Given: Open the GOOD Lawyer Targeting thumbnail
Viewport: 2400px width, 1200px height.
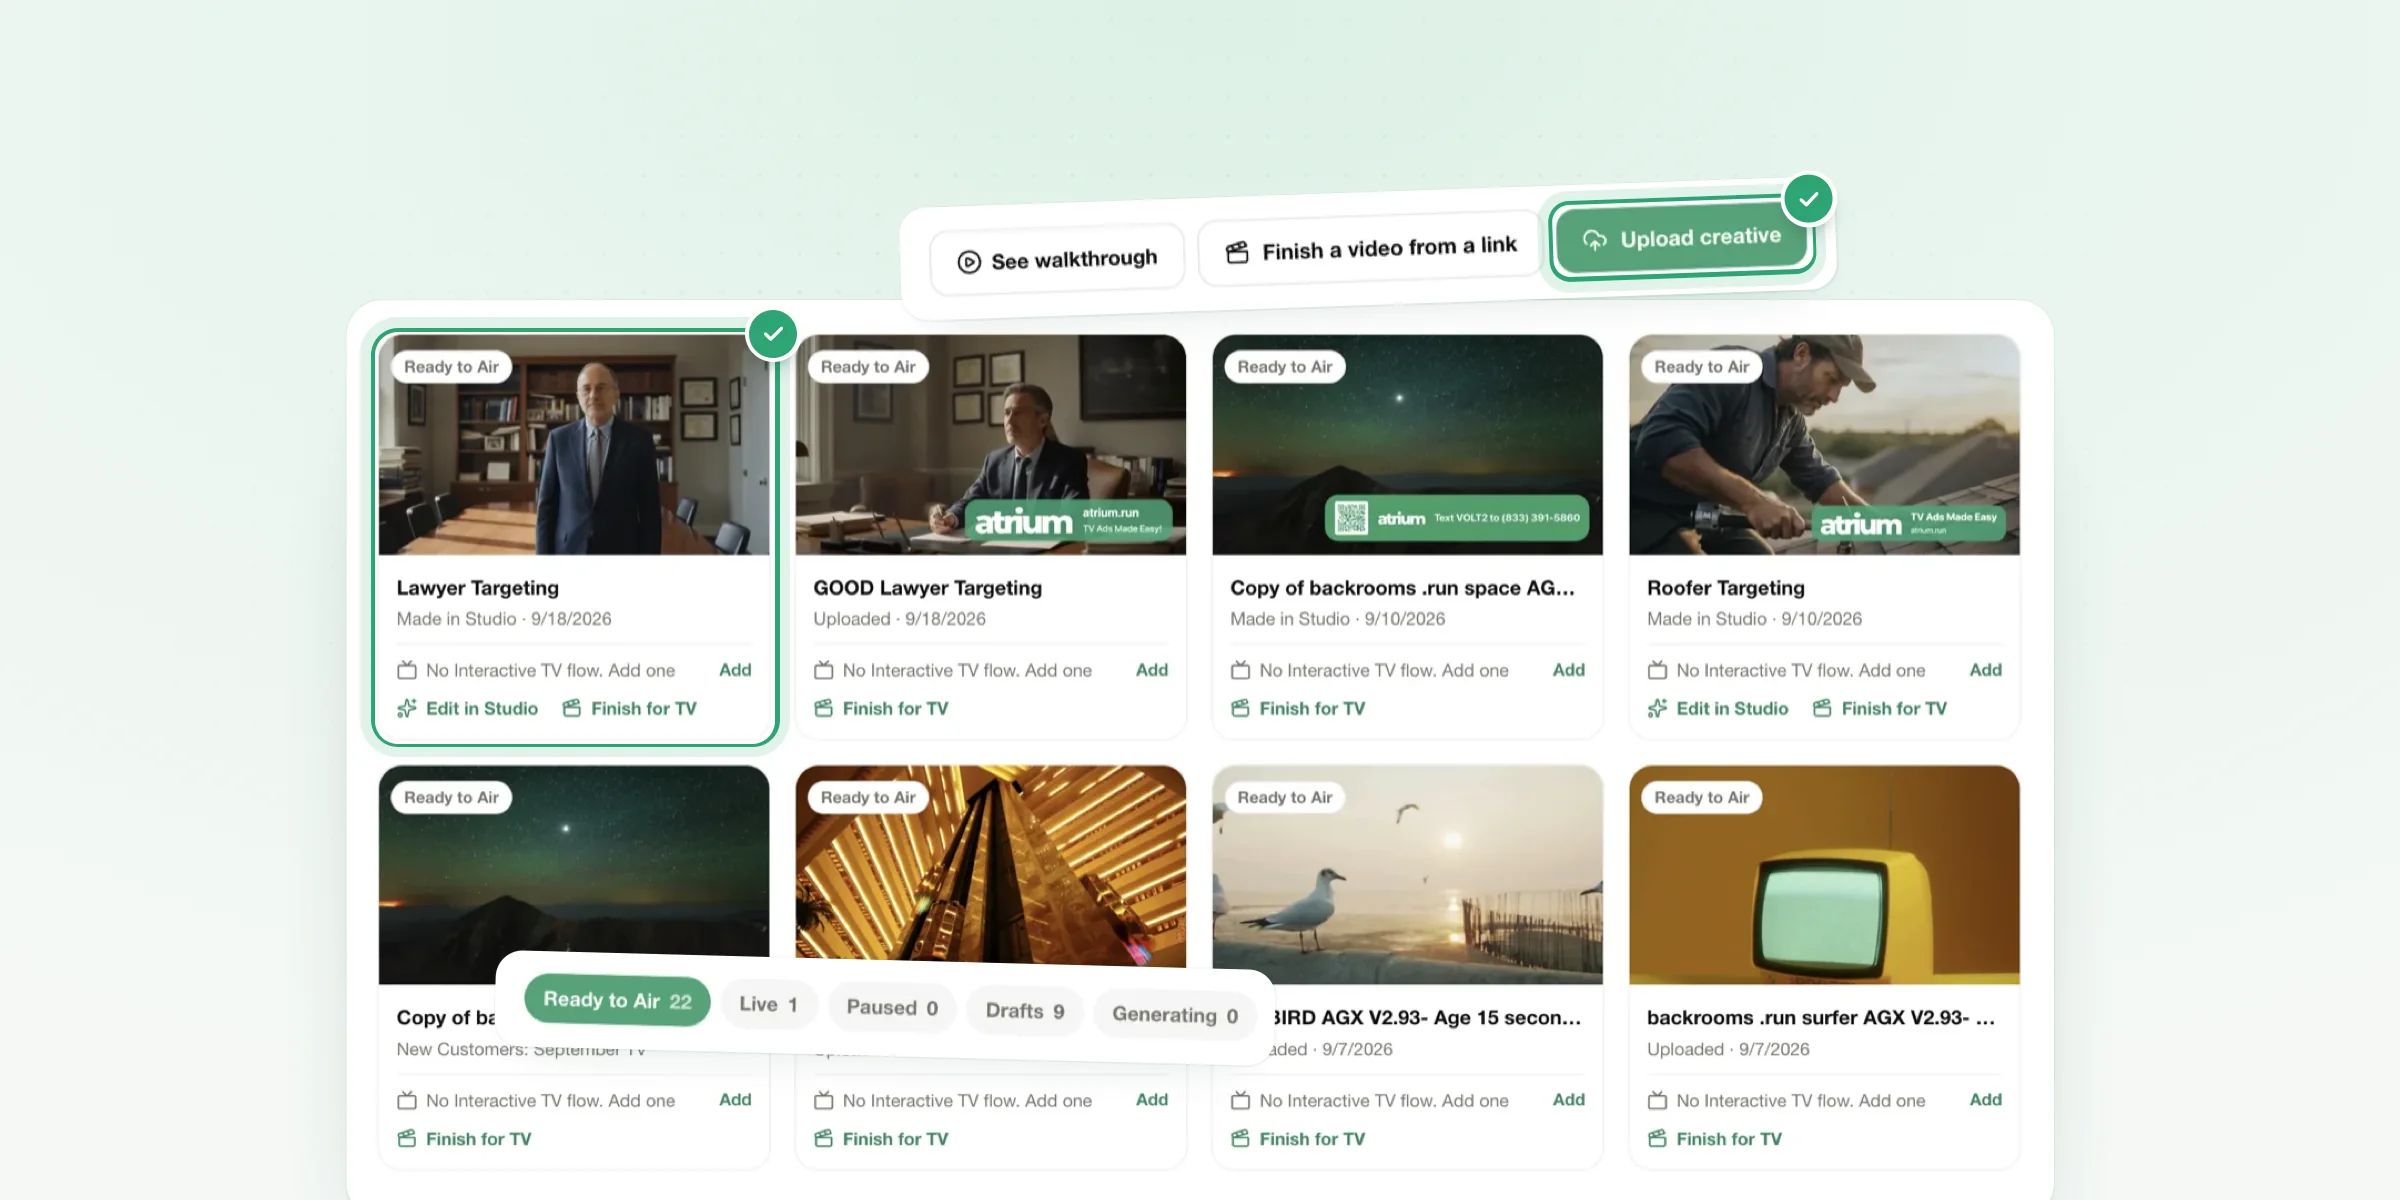Looking at the screenshot, I should pos(991,445).
